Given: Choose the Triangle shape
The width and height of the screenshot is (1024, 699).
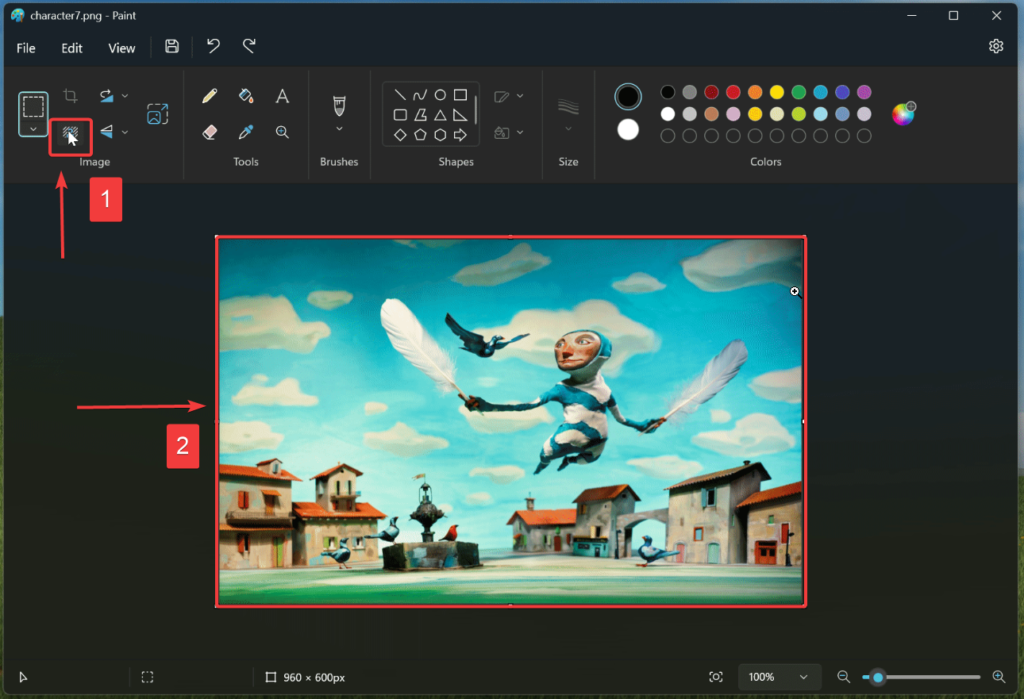Looking at the screenshot, I should 440,115.
